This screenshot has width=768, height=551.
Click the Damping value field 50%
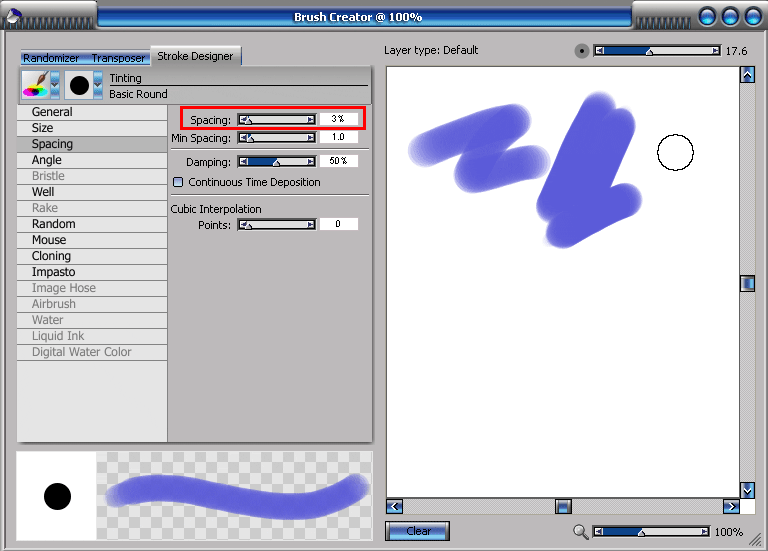tap(338, 161)
